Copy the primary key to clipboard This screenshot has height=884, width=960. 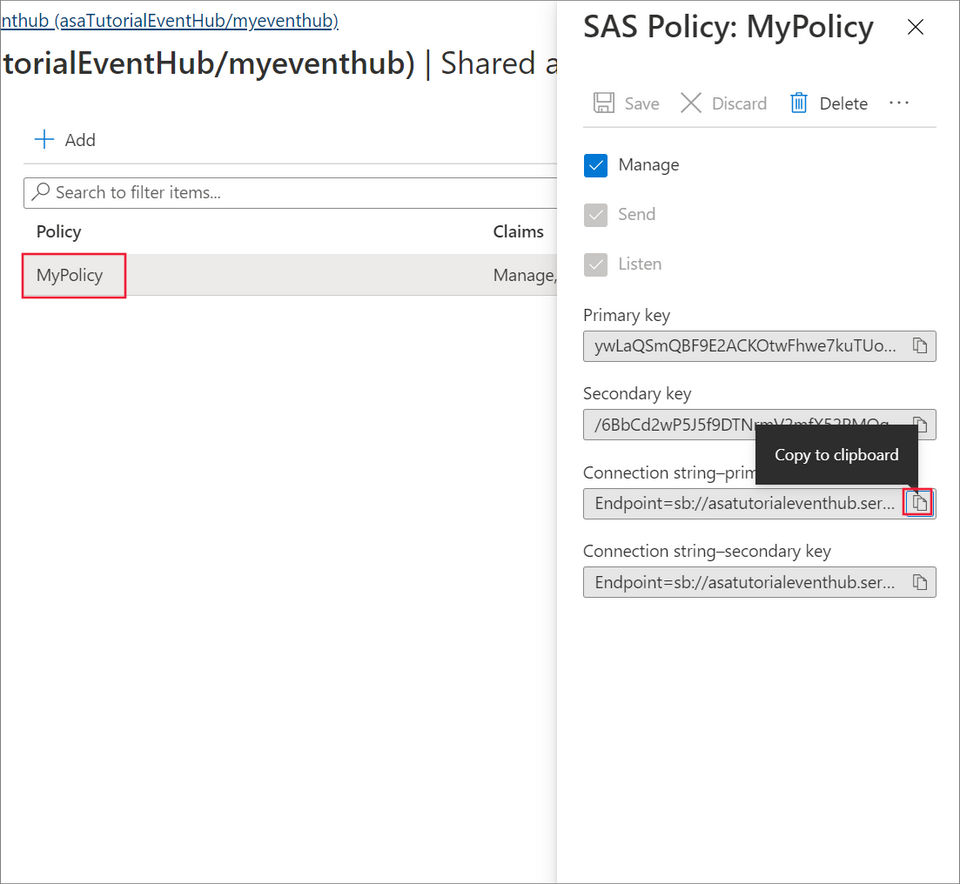[x=920, y=346]
